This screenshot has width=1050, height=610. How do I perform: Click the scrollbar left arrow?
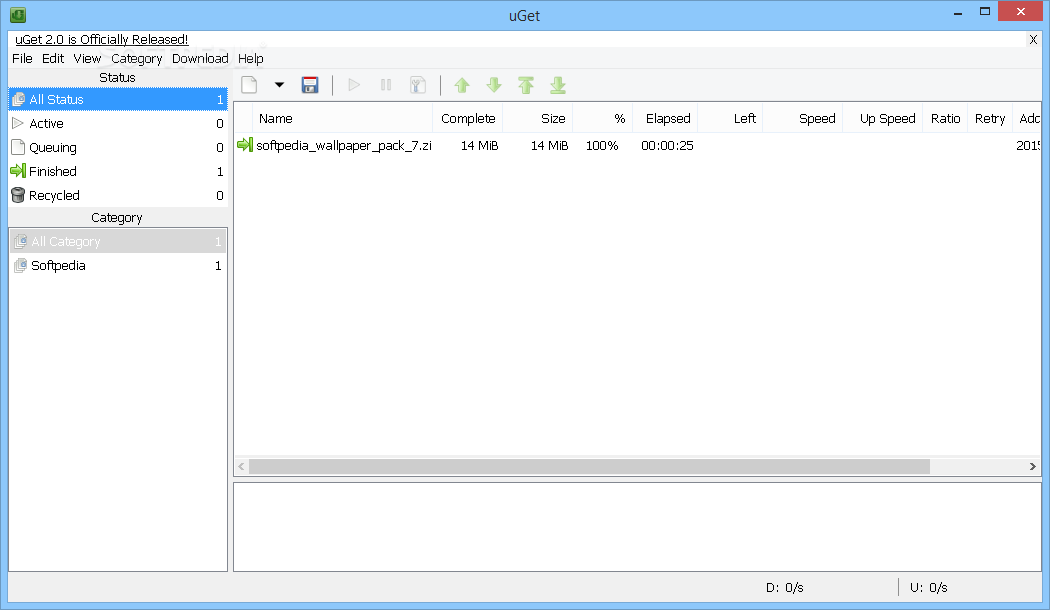[x=242, y=466]
